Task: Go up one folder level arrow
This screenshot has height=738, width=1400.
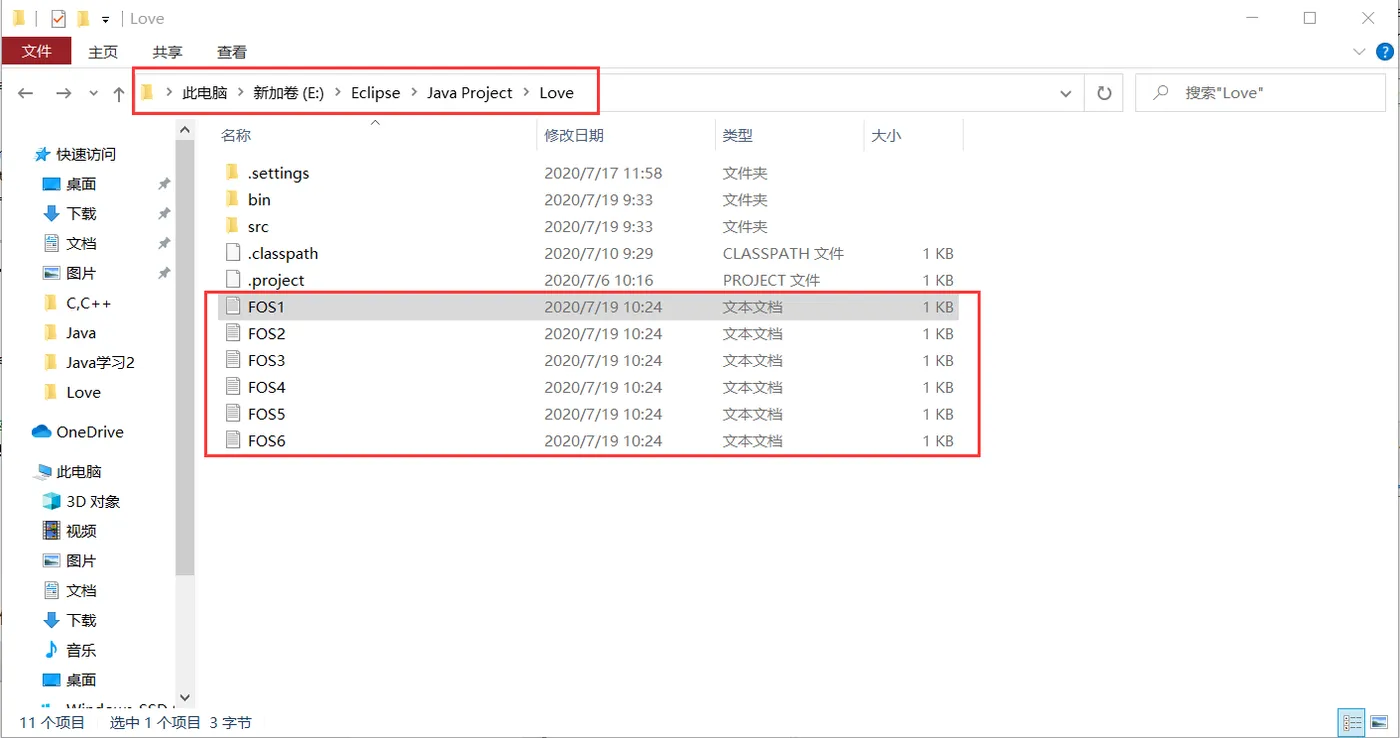Action: point(119,93)
